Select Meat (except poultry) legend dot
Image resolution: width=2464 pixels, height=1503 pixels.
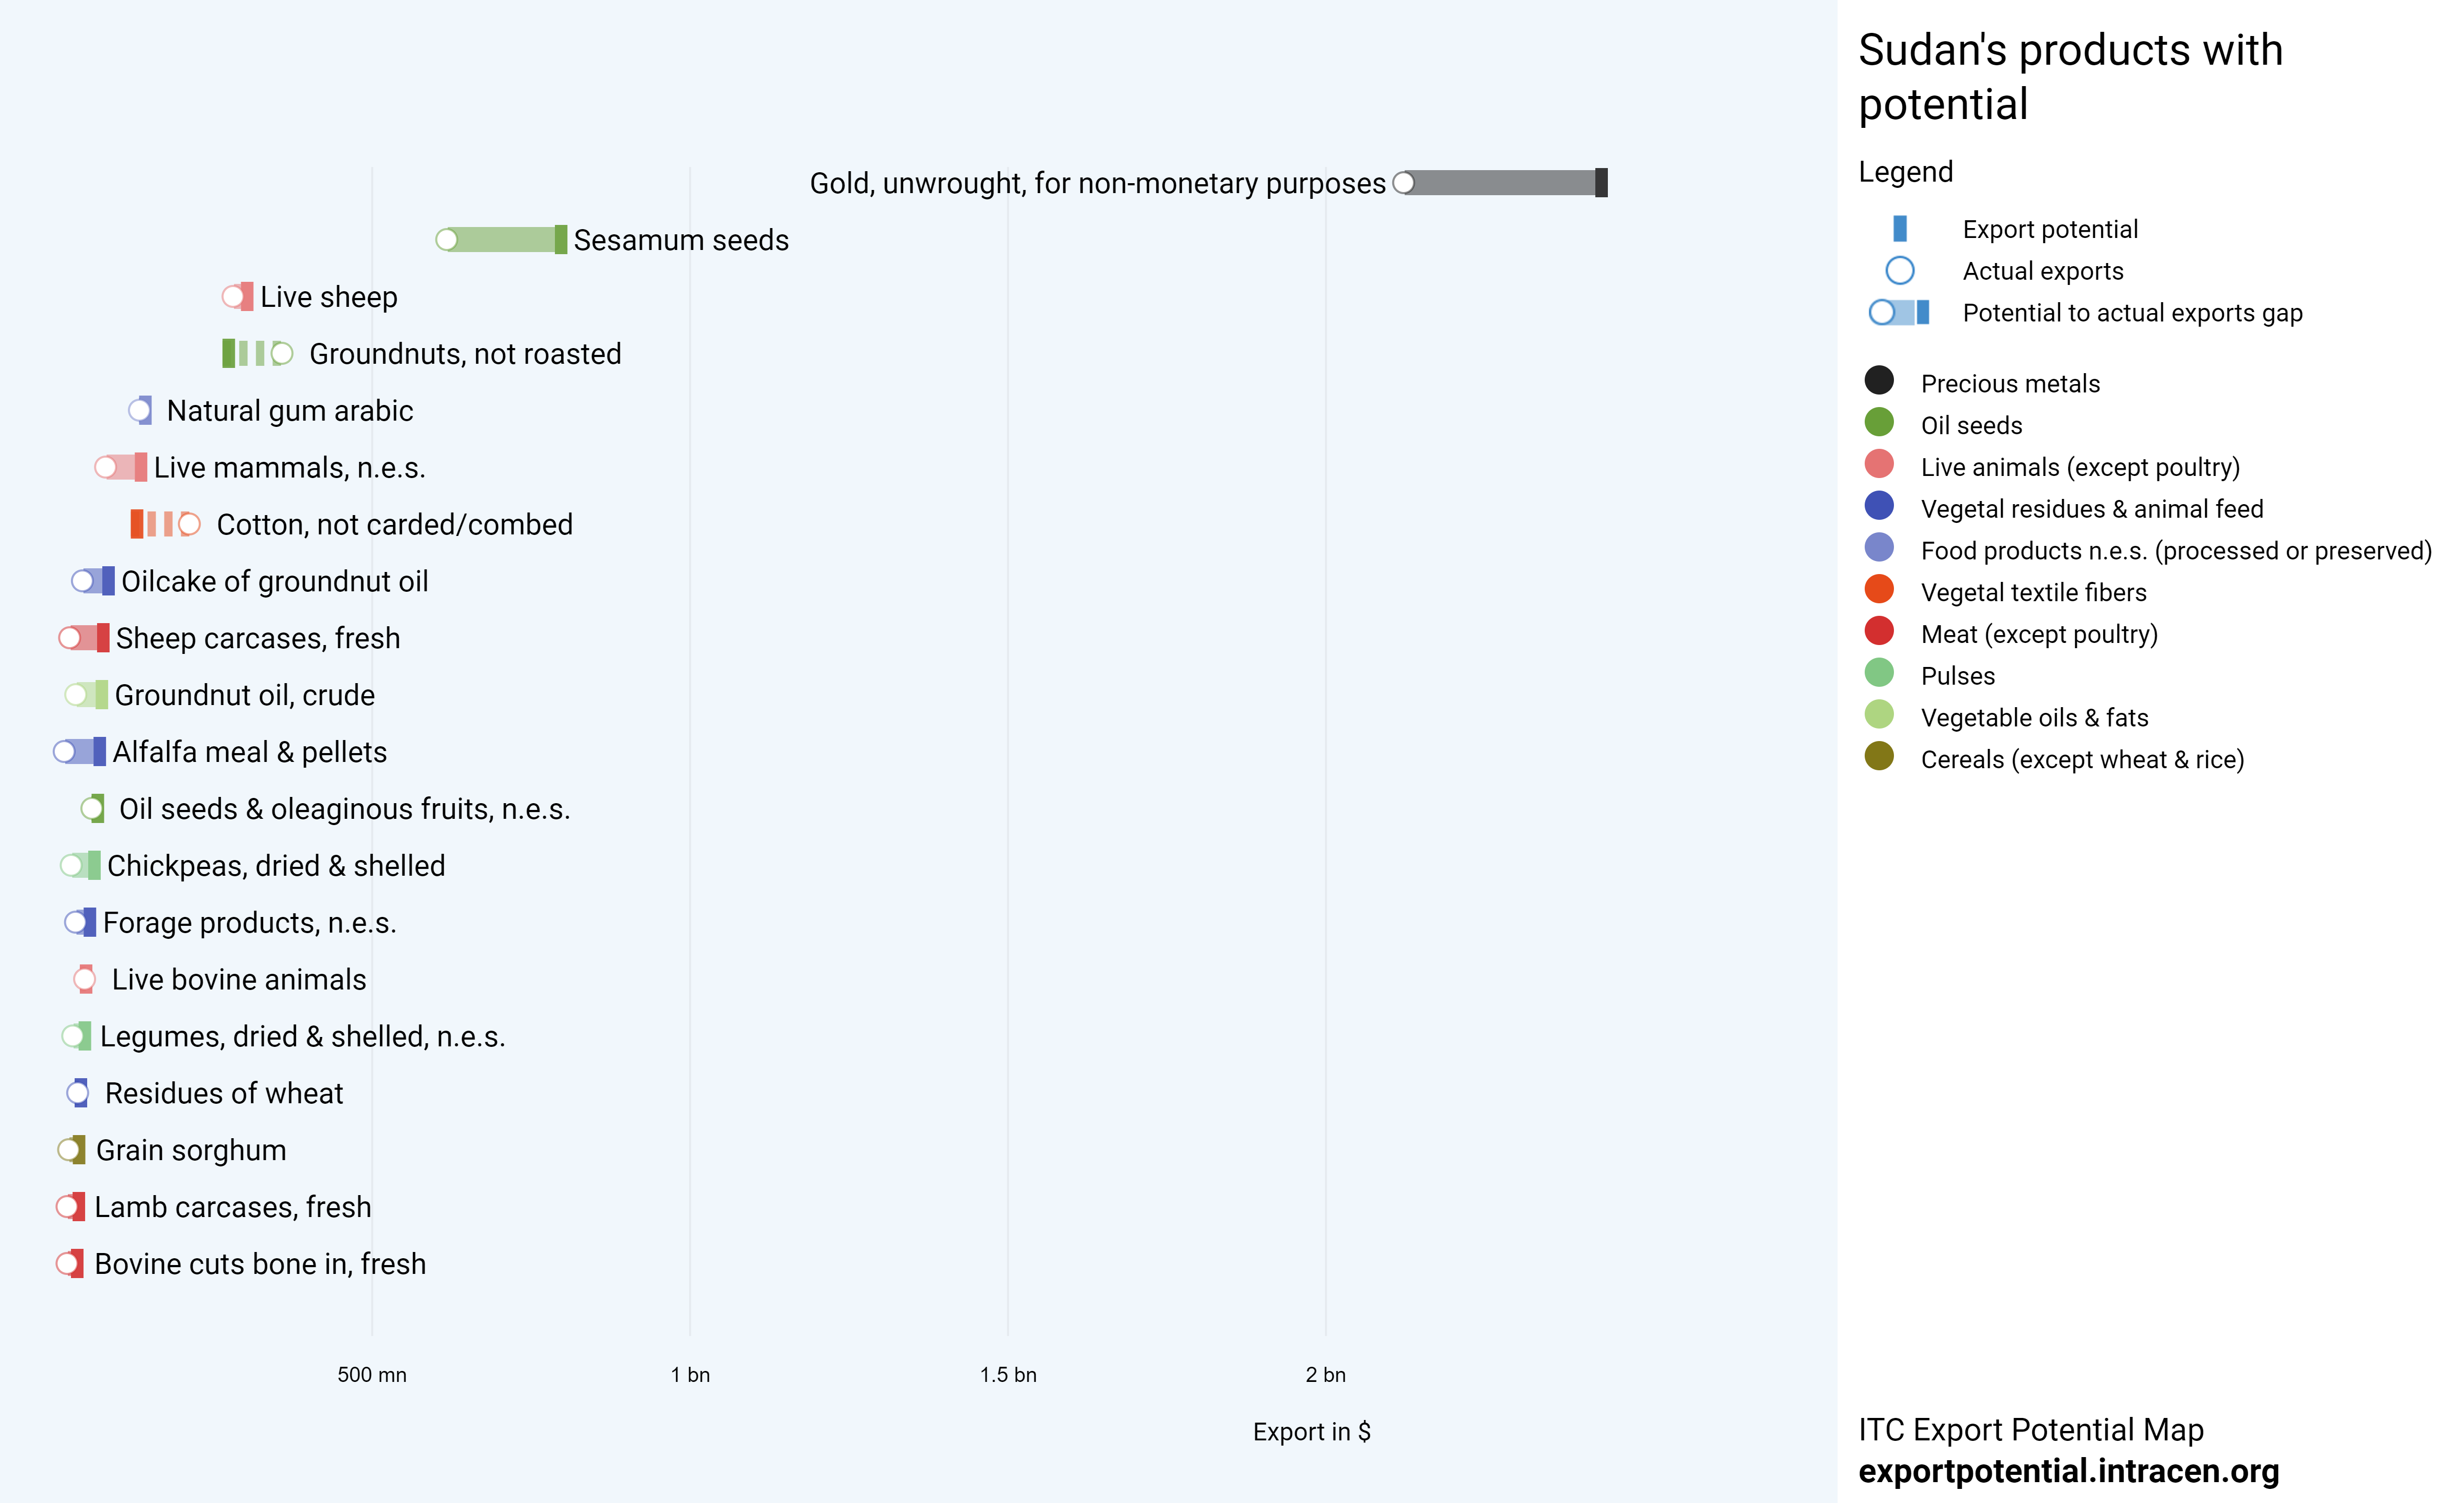tap(1879, 631)
